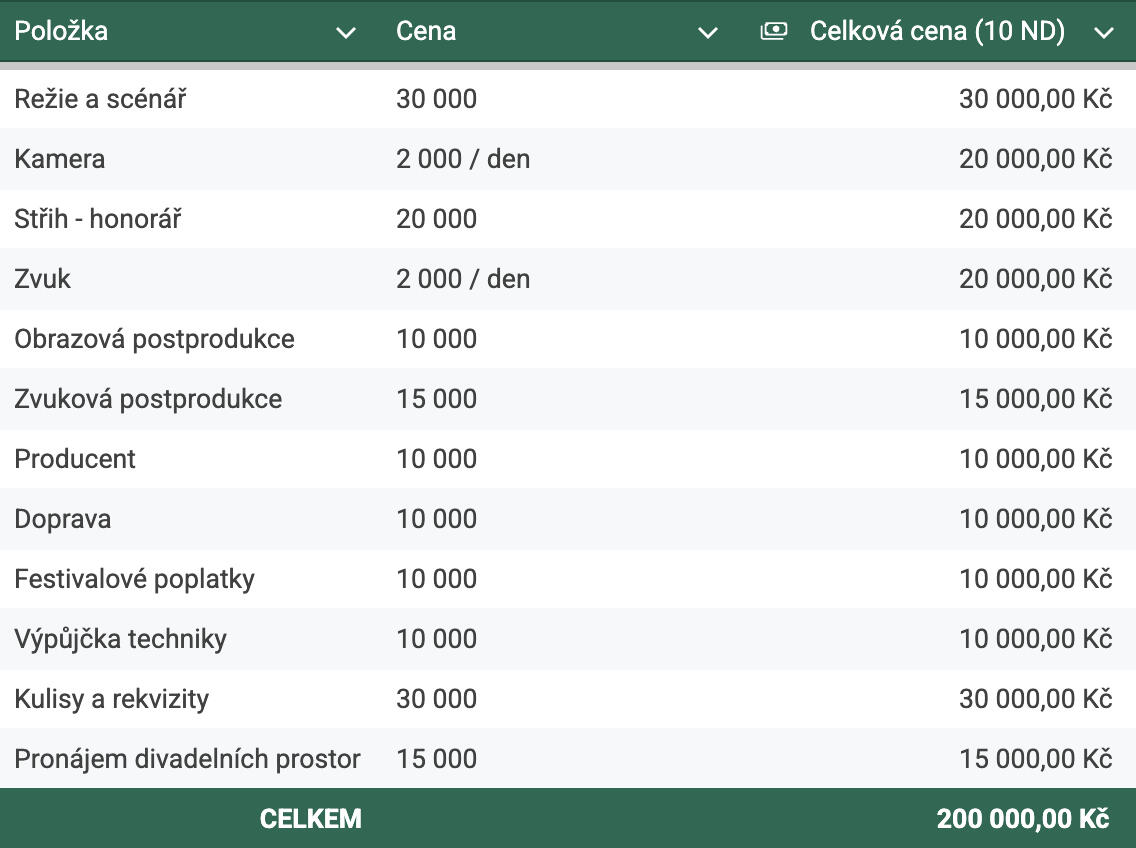Open Celková cena (10 ND) column menu chevron
Image resolution: width=1136 pixels, height=848 pixels.
(x=1104, y=33)
